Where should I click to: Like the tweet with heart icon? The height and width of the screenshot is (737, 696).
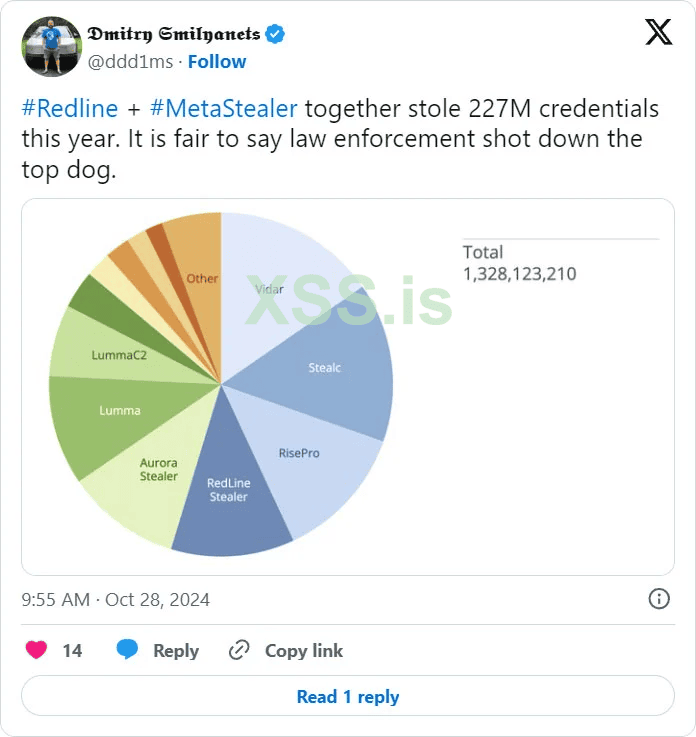pos(36,650)
